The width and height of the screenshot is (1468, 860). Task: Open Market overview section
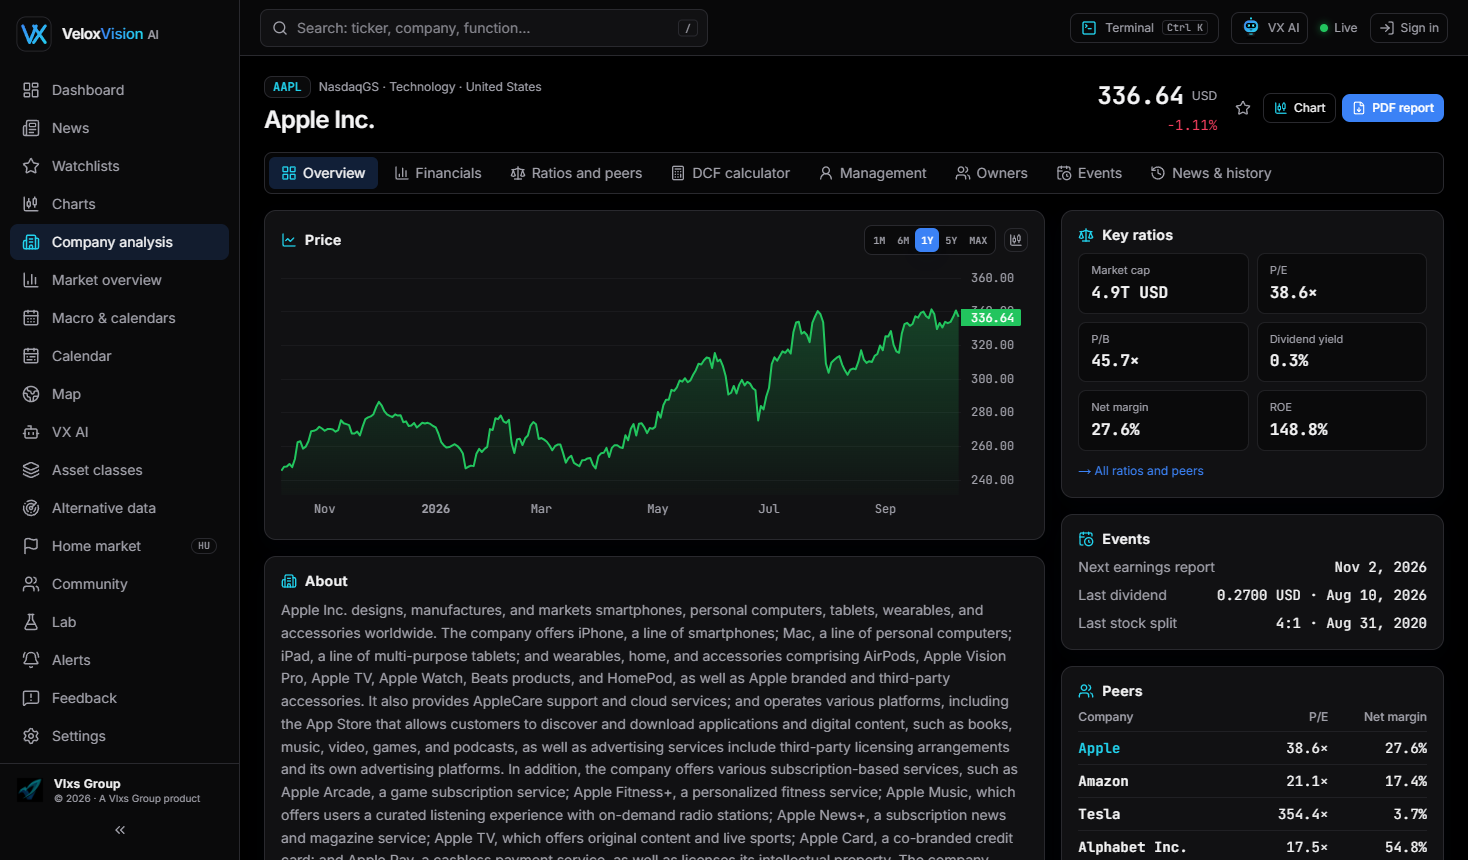click(x=119, y=280)
